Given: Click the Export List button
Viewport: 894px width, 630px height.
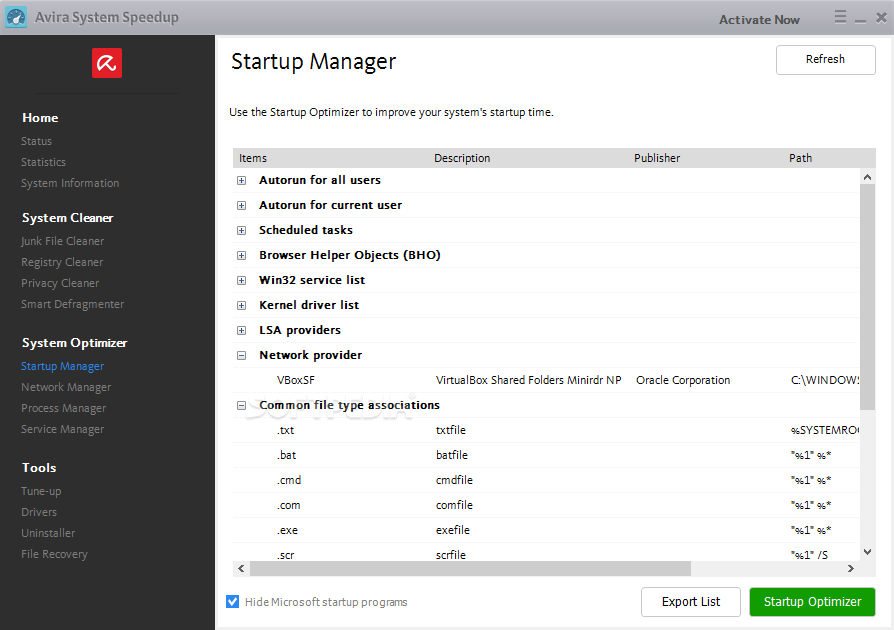Looking at the screenshot, I should point(690,601).
